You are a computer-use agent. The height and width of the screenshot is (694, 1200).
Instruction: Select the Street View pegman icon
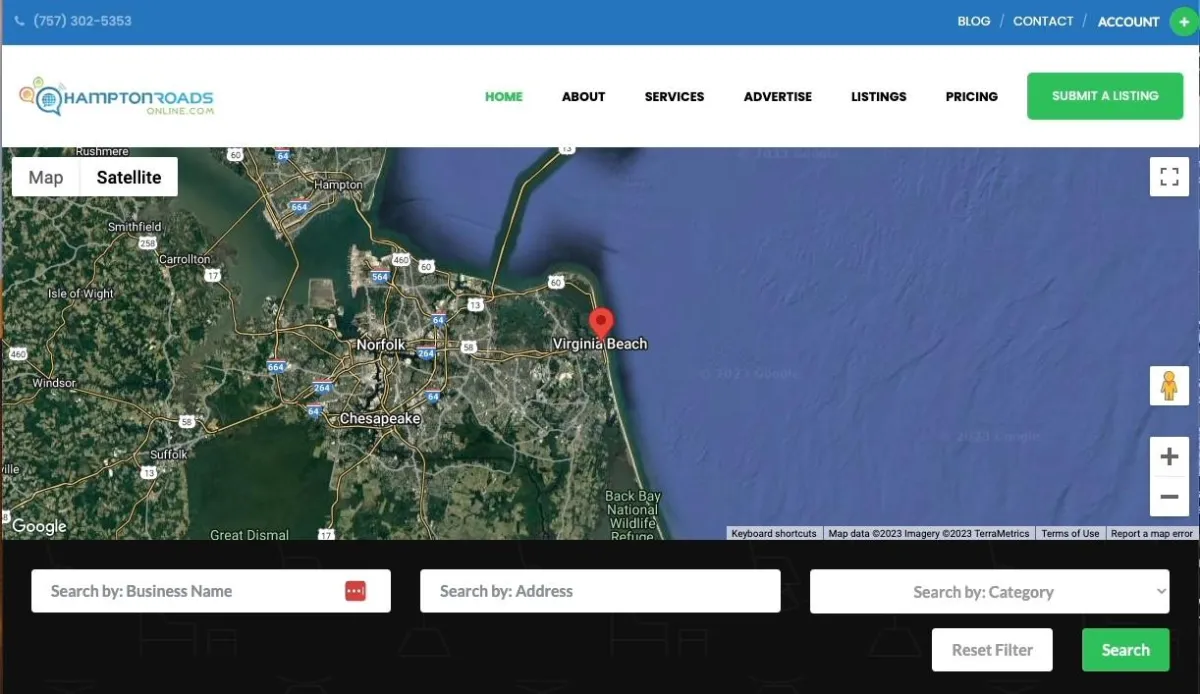tap(1169, 385)
